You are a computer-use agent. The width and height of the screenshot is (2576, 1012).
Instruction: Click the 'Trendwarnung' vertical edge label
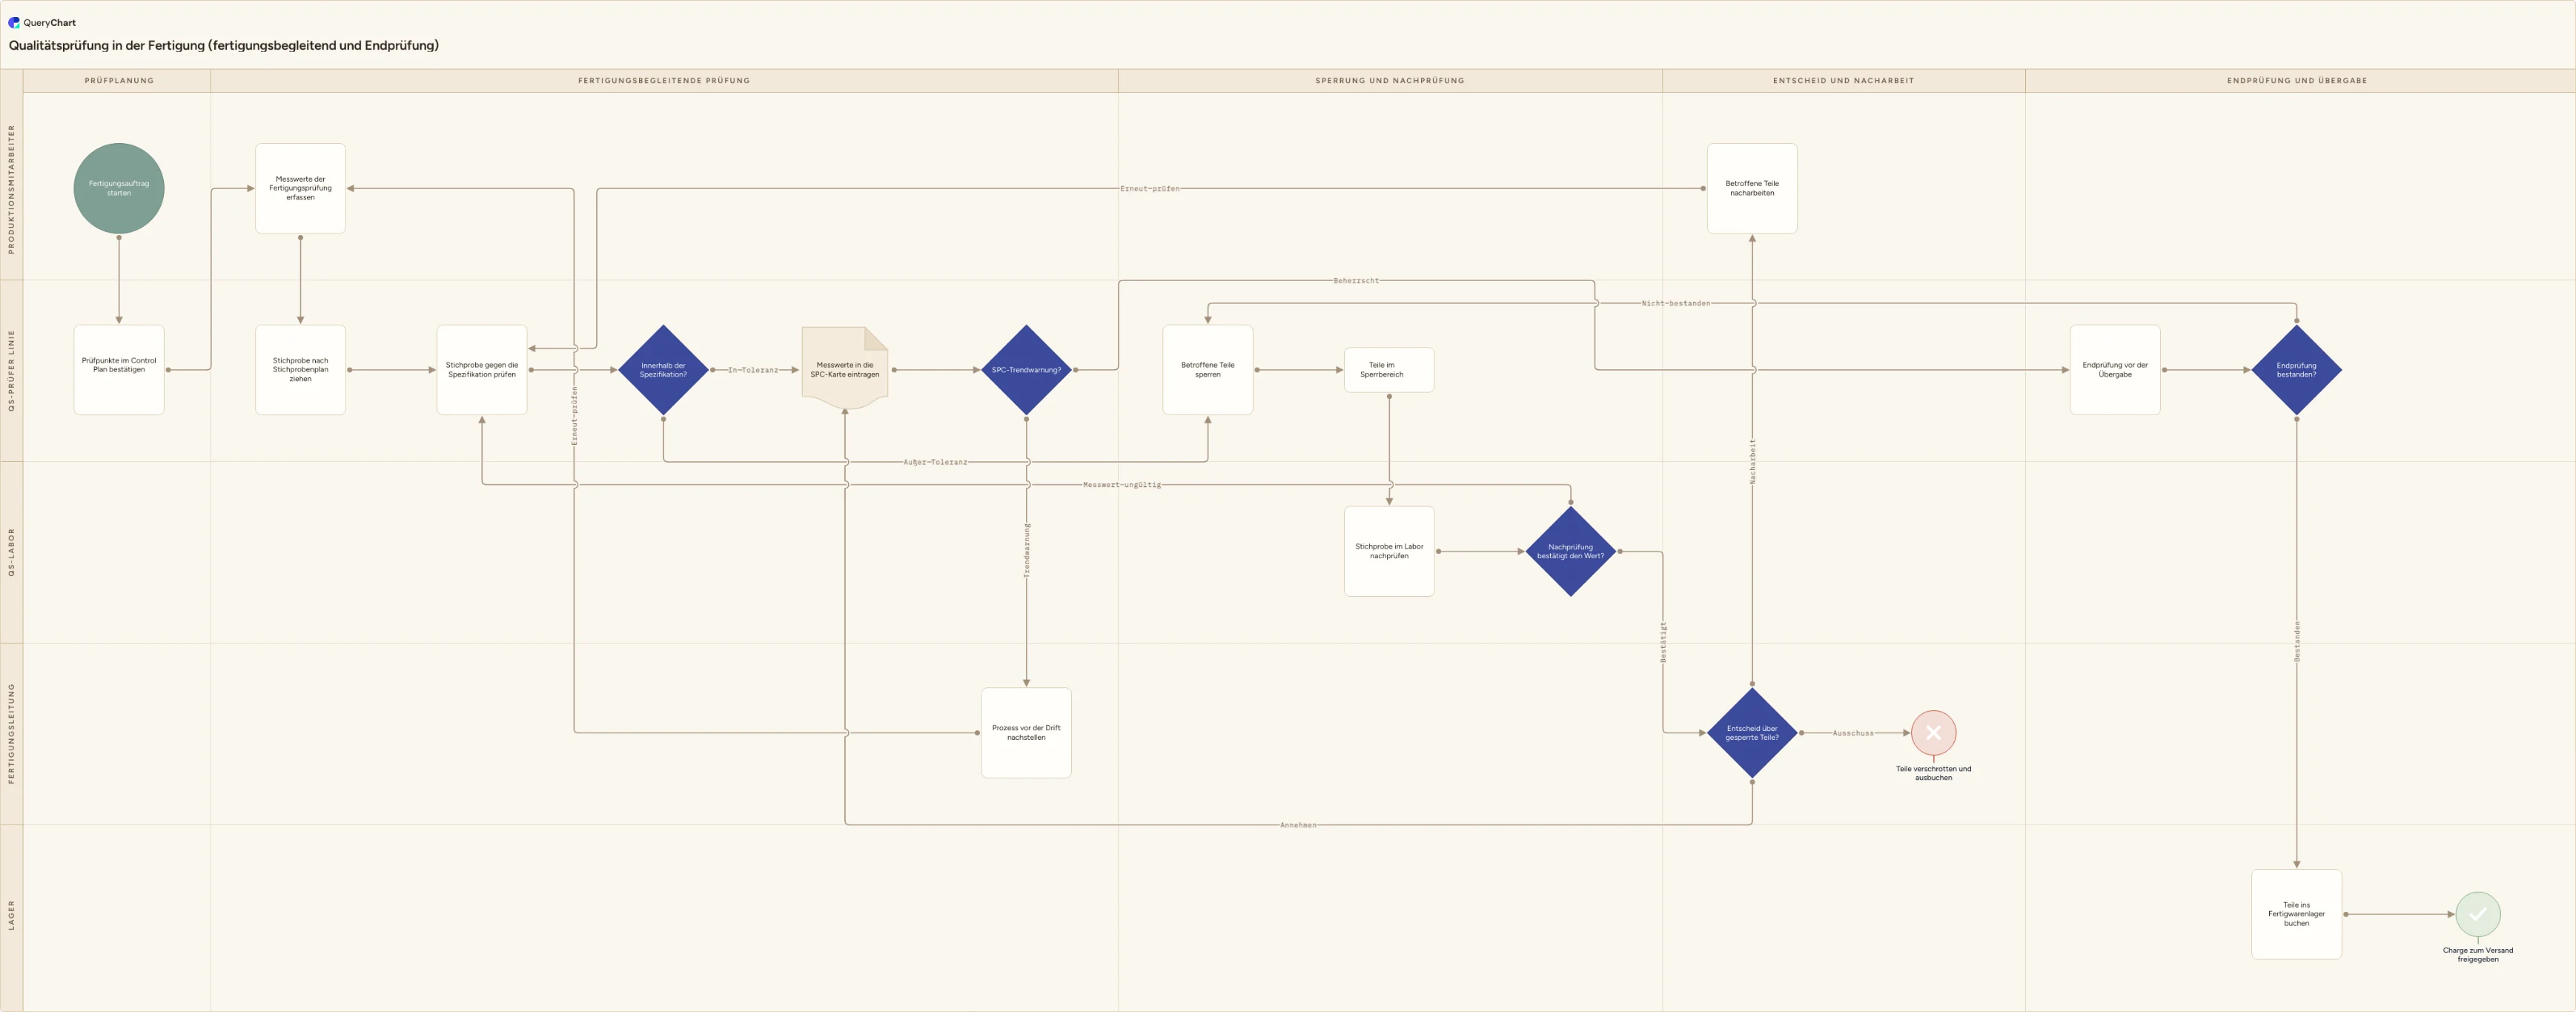(1026, 551)
